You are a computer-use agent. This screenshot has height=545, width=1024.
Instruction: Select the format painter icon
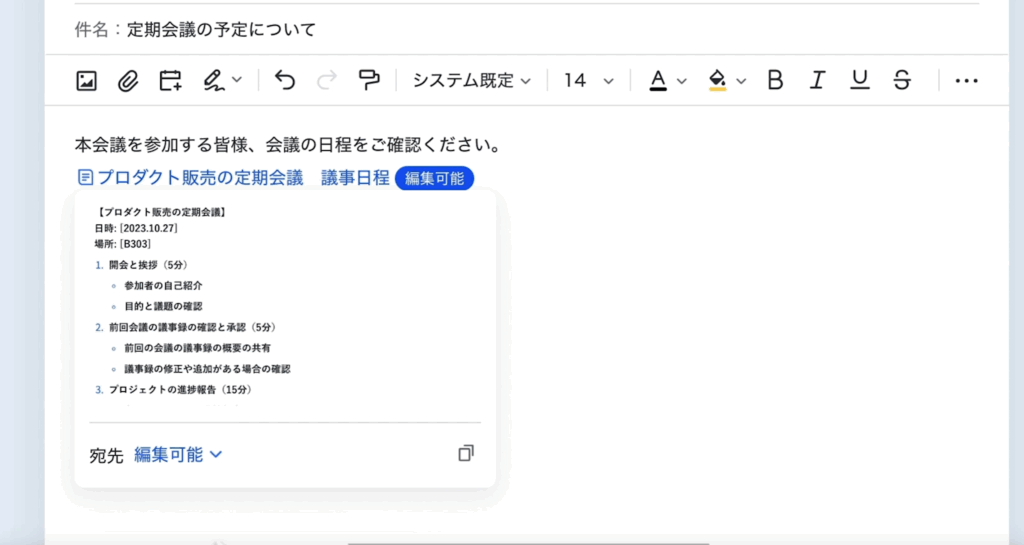[x=369, y=81]
